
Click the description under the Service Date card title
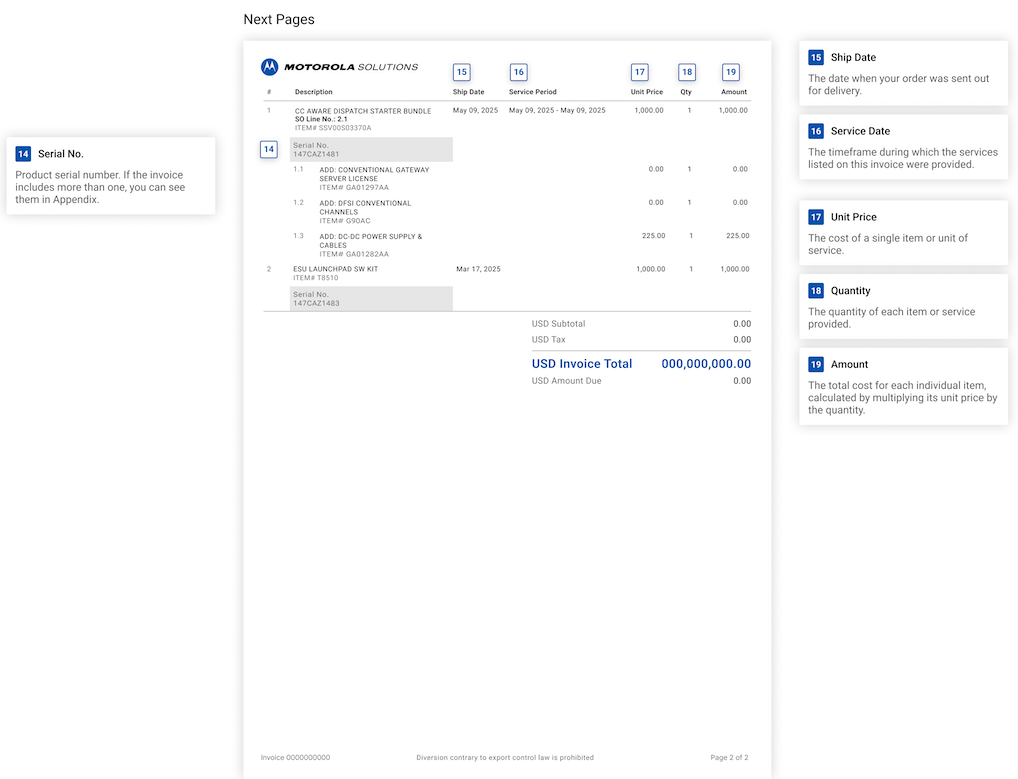[x=903, y=158]
